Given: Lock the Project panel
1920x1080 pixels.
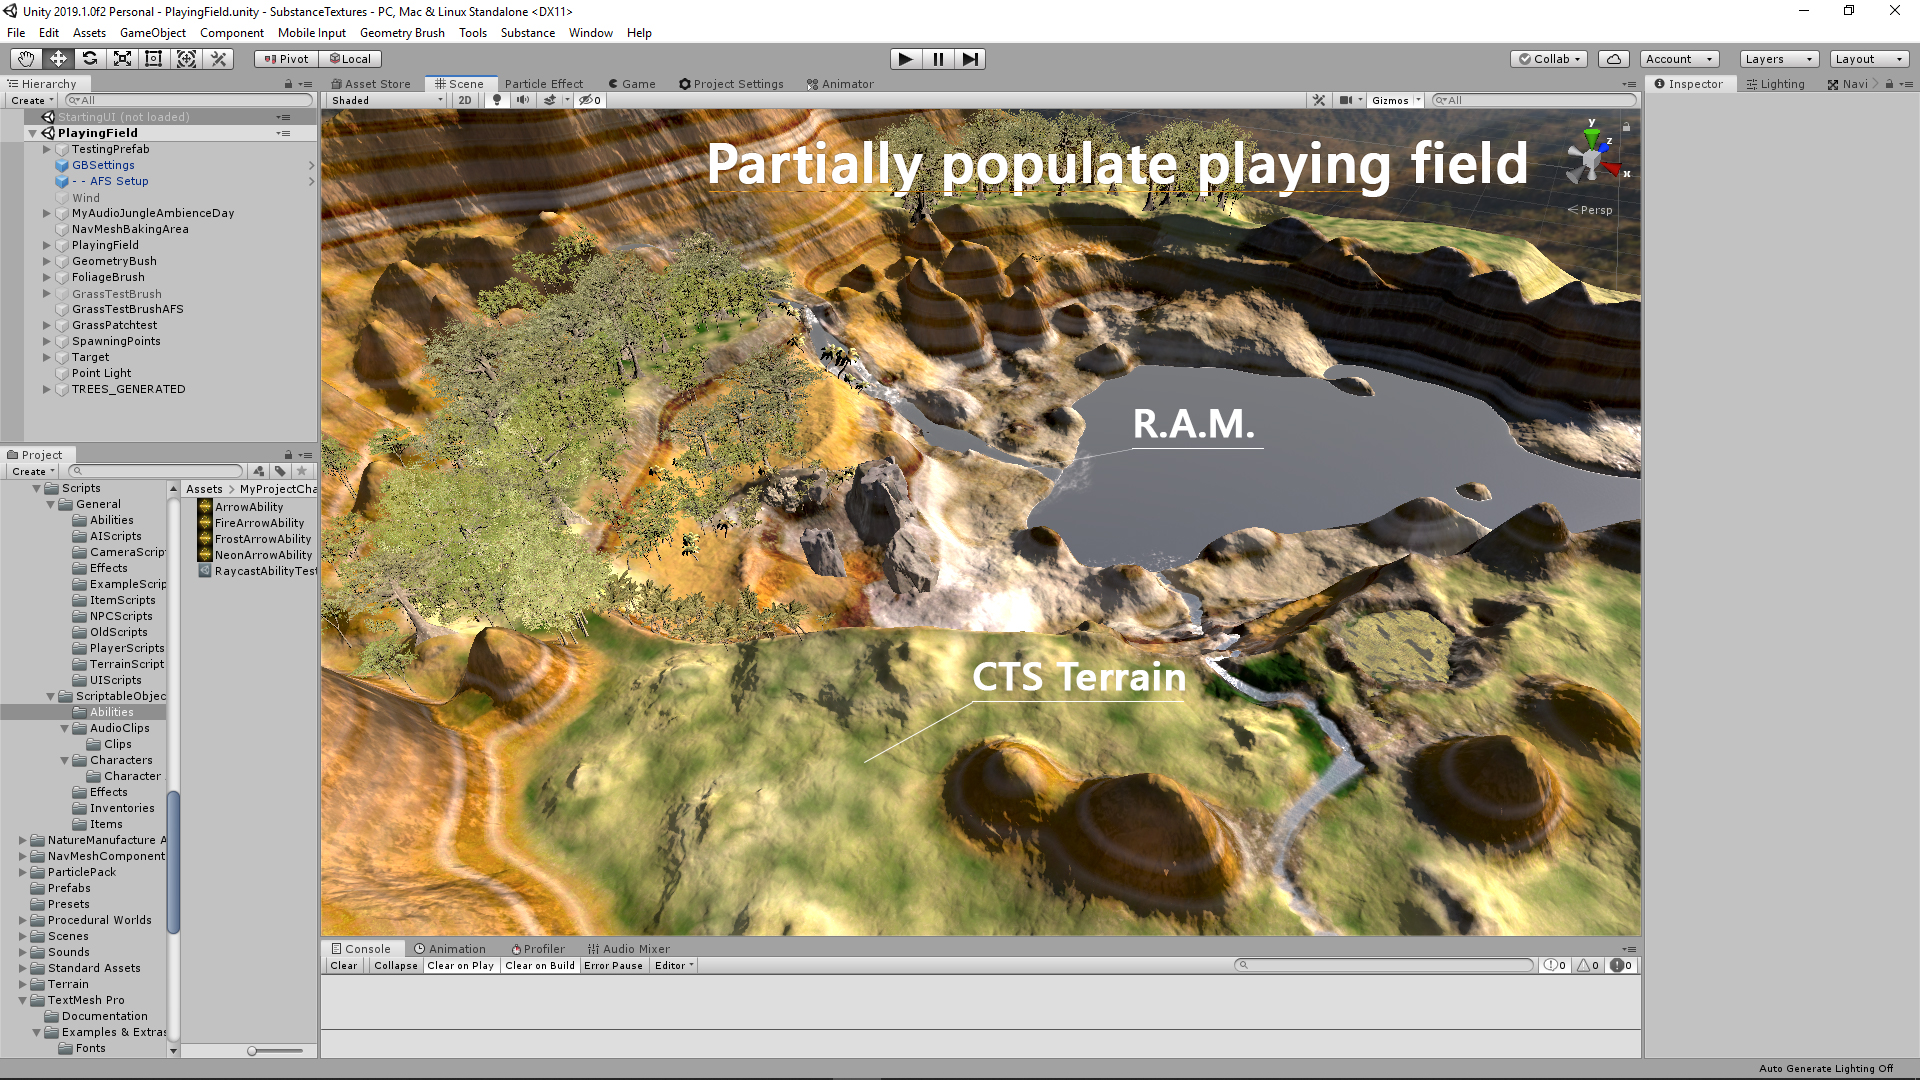Looking at the screenshot, I should coord(288,455).
